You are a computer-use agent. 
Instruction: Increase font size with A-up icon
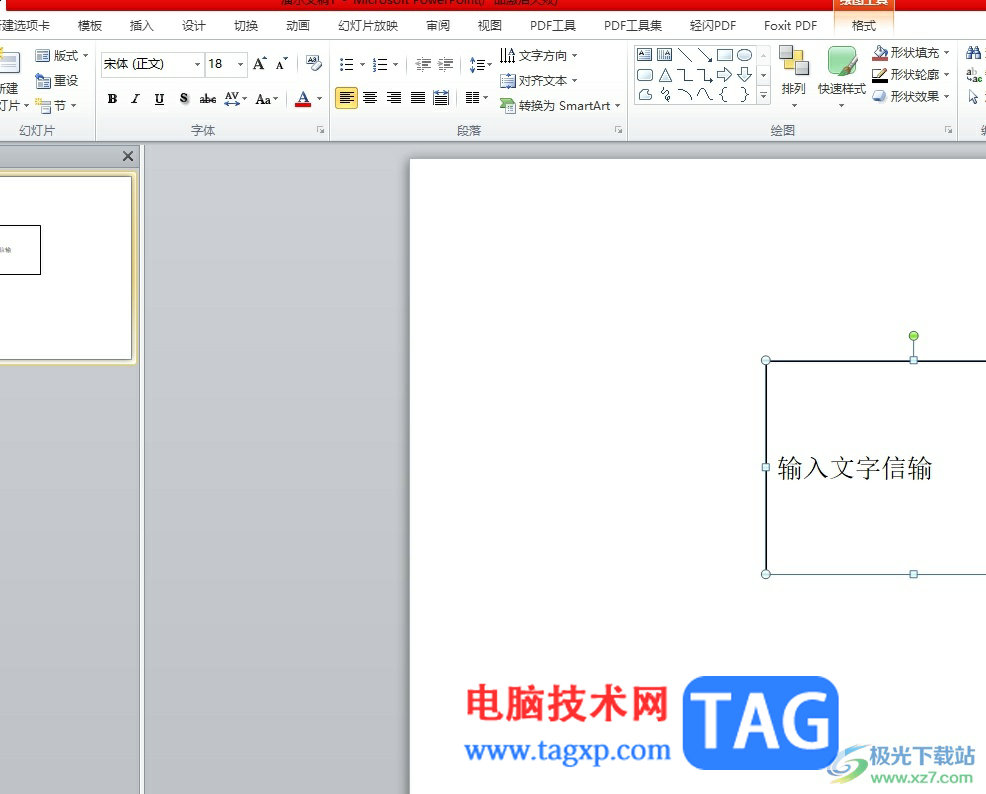point(260,63)
